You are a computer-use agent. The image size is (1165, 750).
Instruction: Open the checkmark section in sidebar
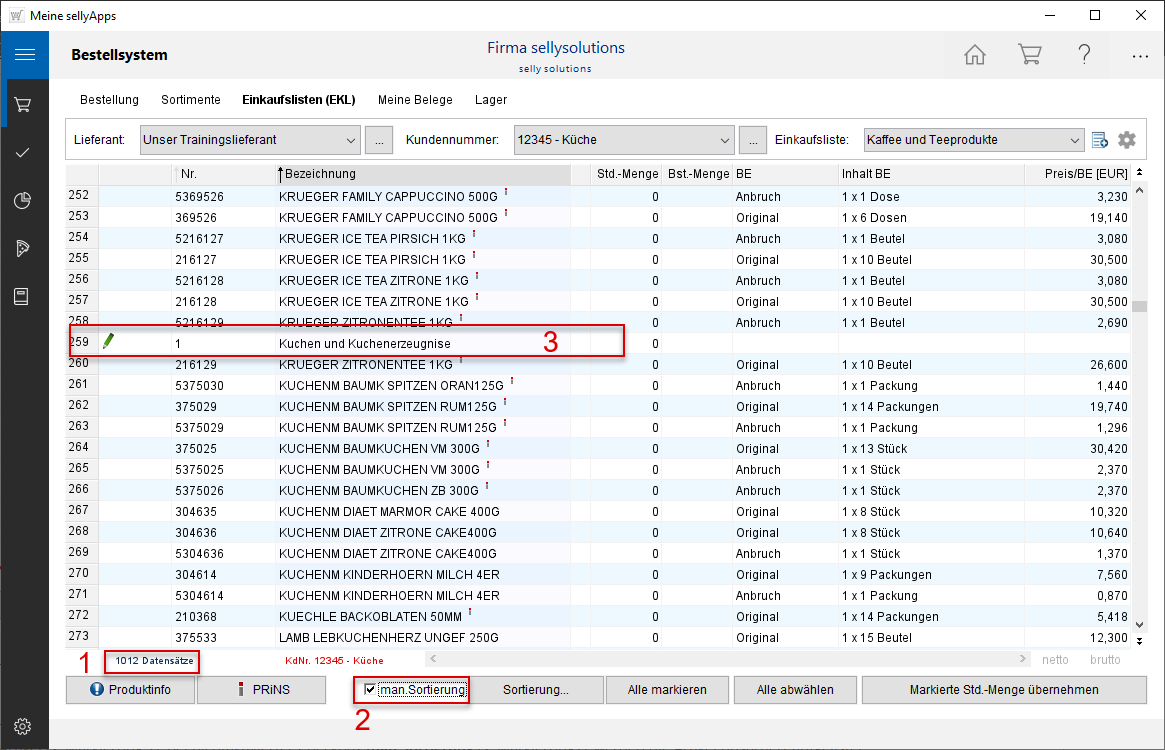[24, 152]
